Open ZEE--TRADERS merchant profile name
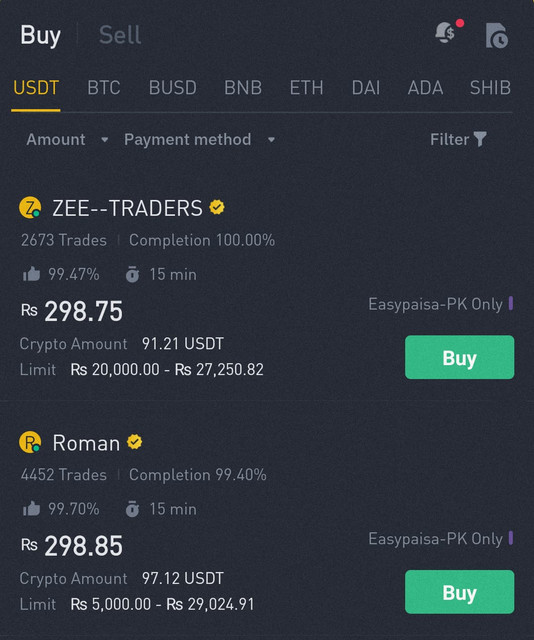The image size is (534, 640). pos(127,208)
